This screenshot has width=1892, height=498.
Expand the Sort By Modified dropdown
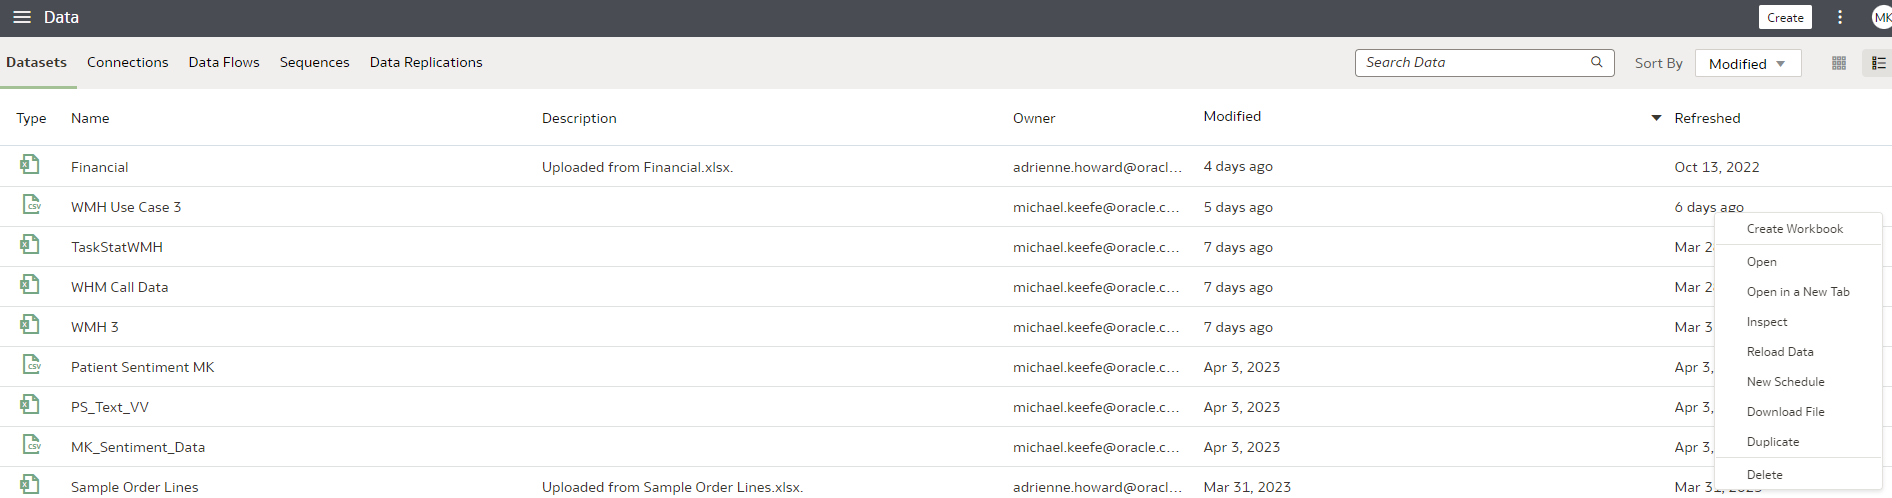(x=1747, y=64)
